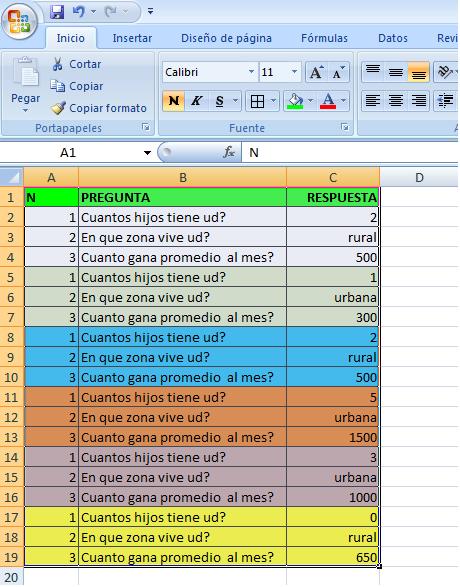Open the font color dropdown arrow
460x587 pixels.
coord(343,101)
